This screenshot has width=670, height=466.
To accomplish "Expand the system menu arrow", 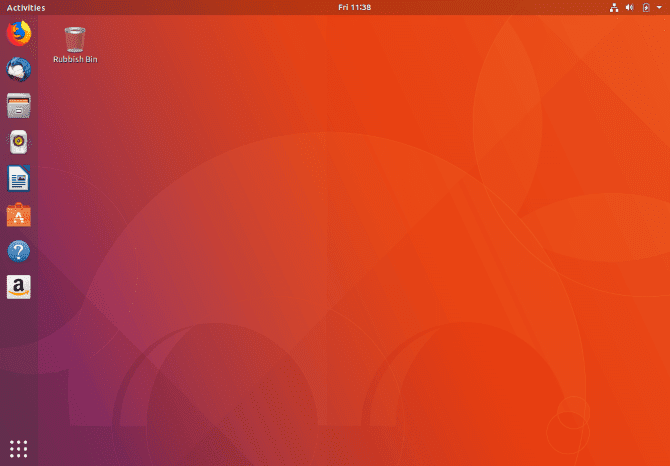I will click(x=659, y=7).
